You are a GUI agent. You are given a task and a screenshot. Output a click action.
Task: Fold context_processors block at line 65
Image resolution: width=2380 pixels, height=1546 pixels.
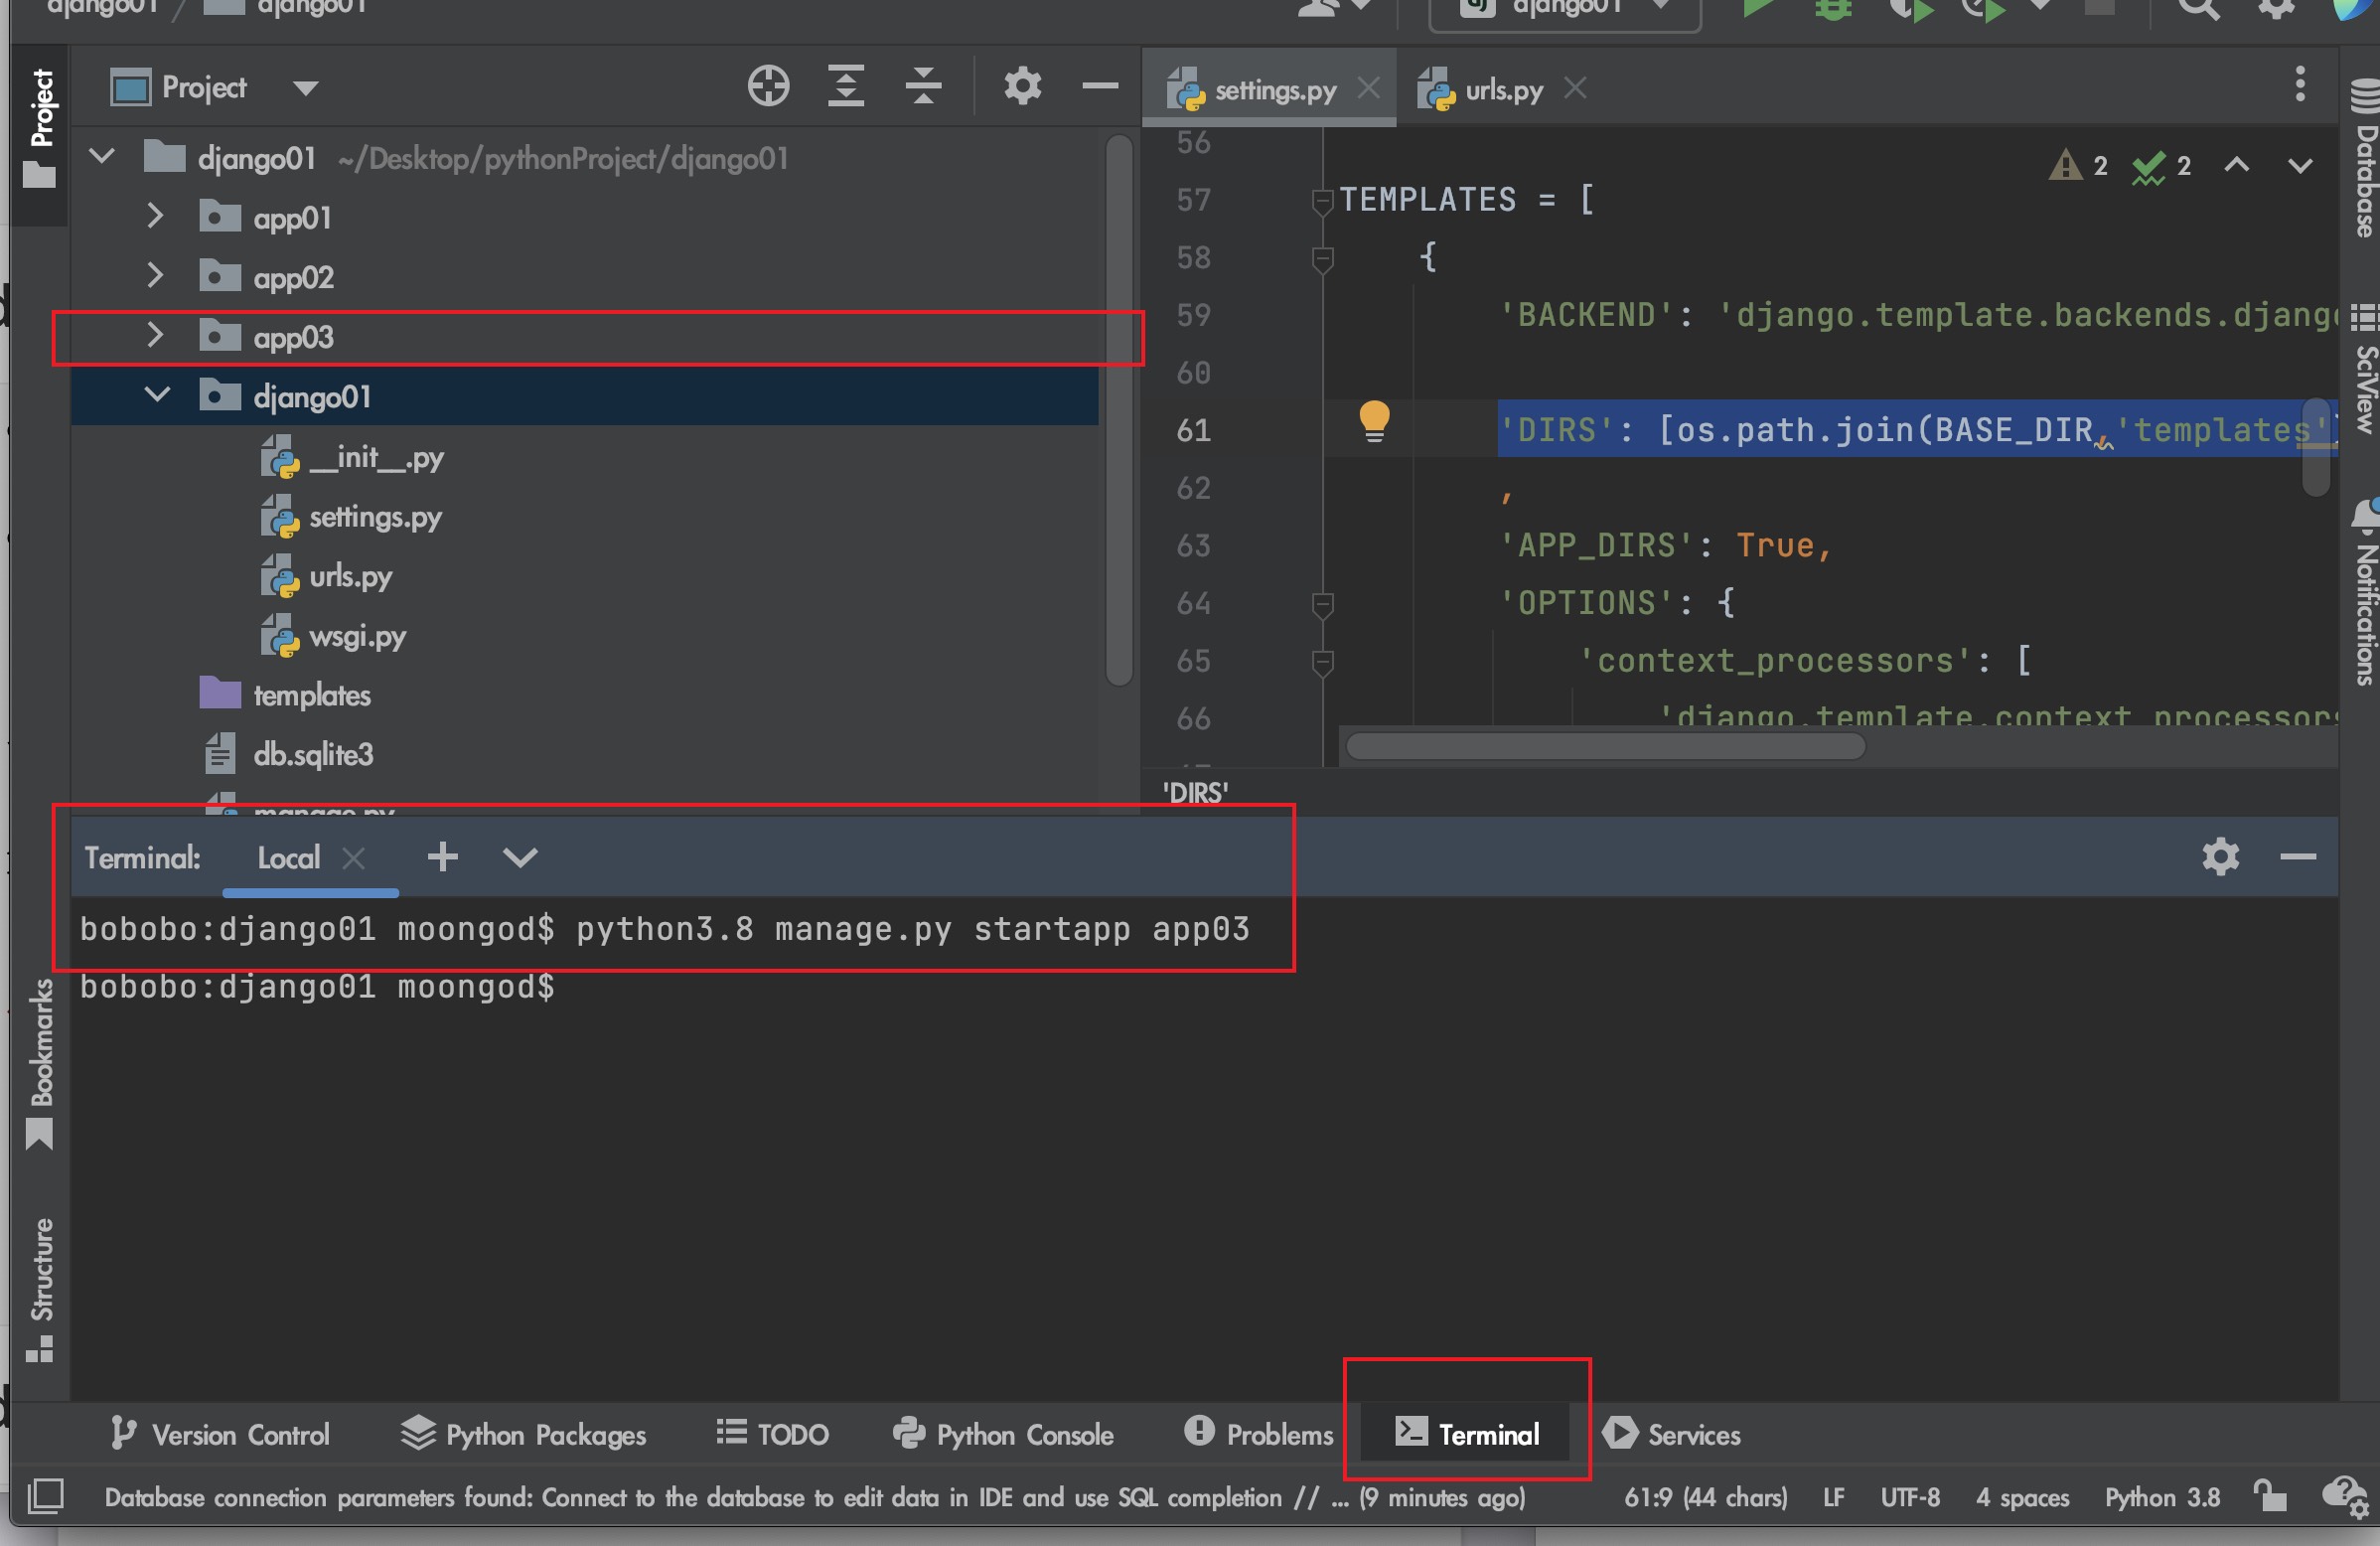coord(1322,662)
